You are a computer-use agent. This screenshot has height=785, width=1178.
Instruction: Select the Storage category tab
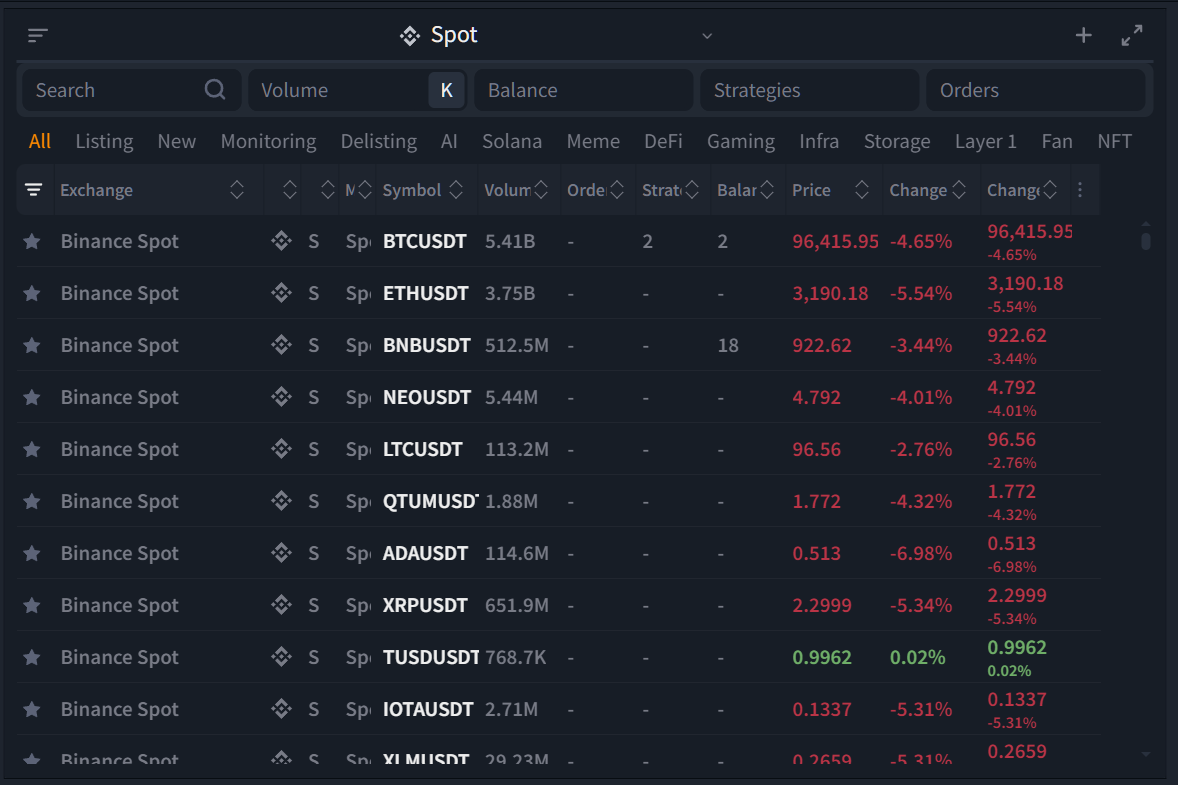897,141
